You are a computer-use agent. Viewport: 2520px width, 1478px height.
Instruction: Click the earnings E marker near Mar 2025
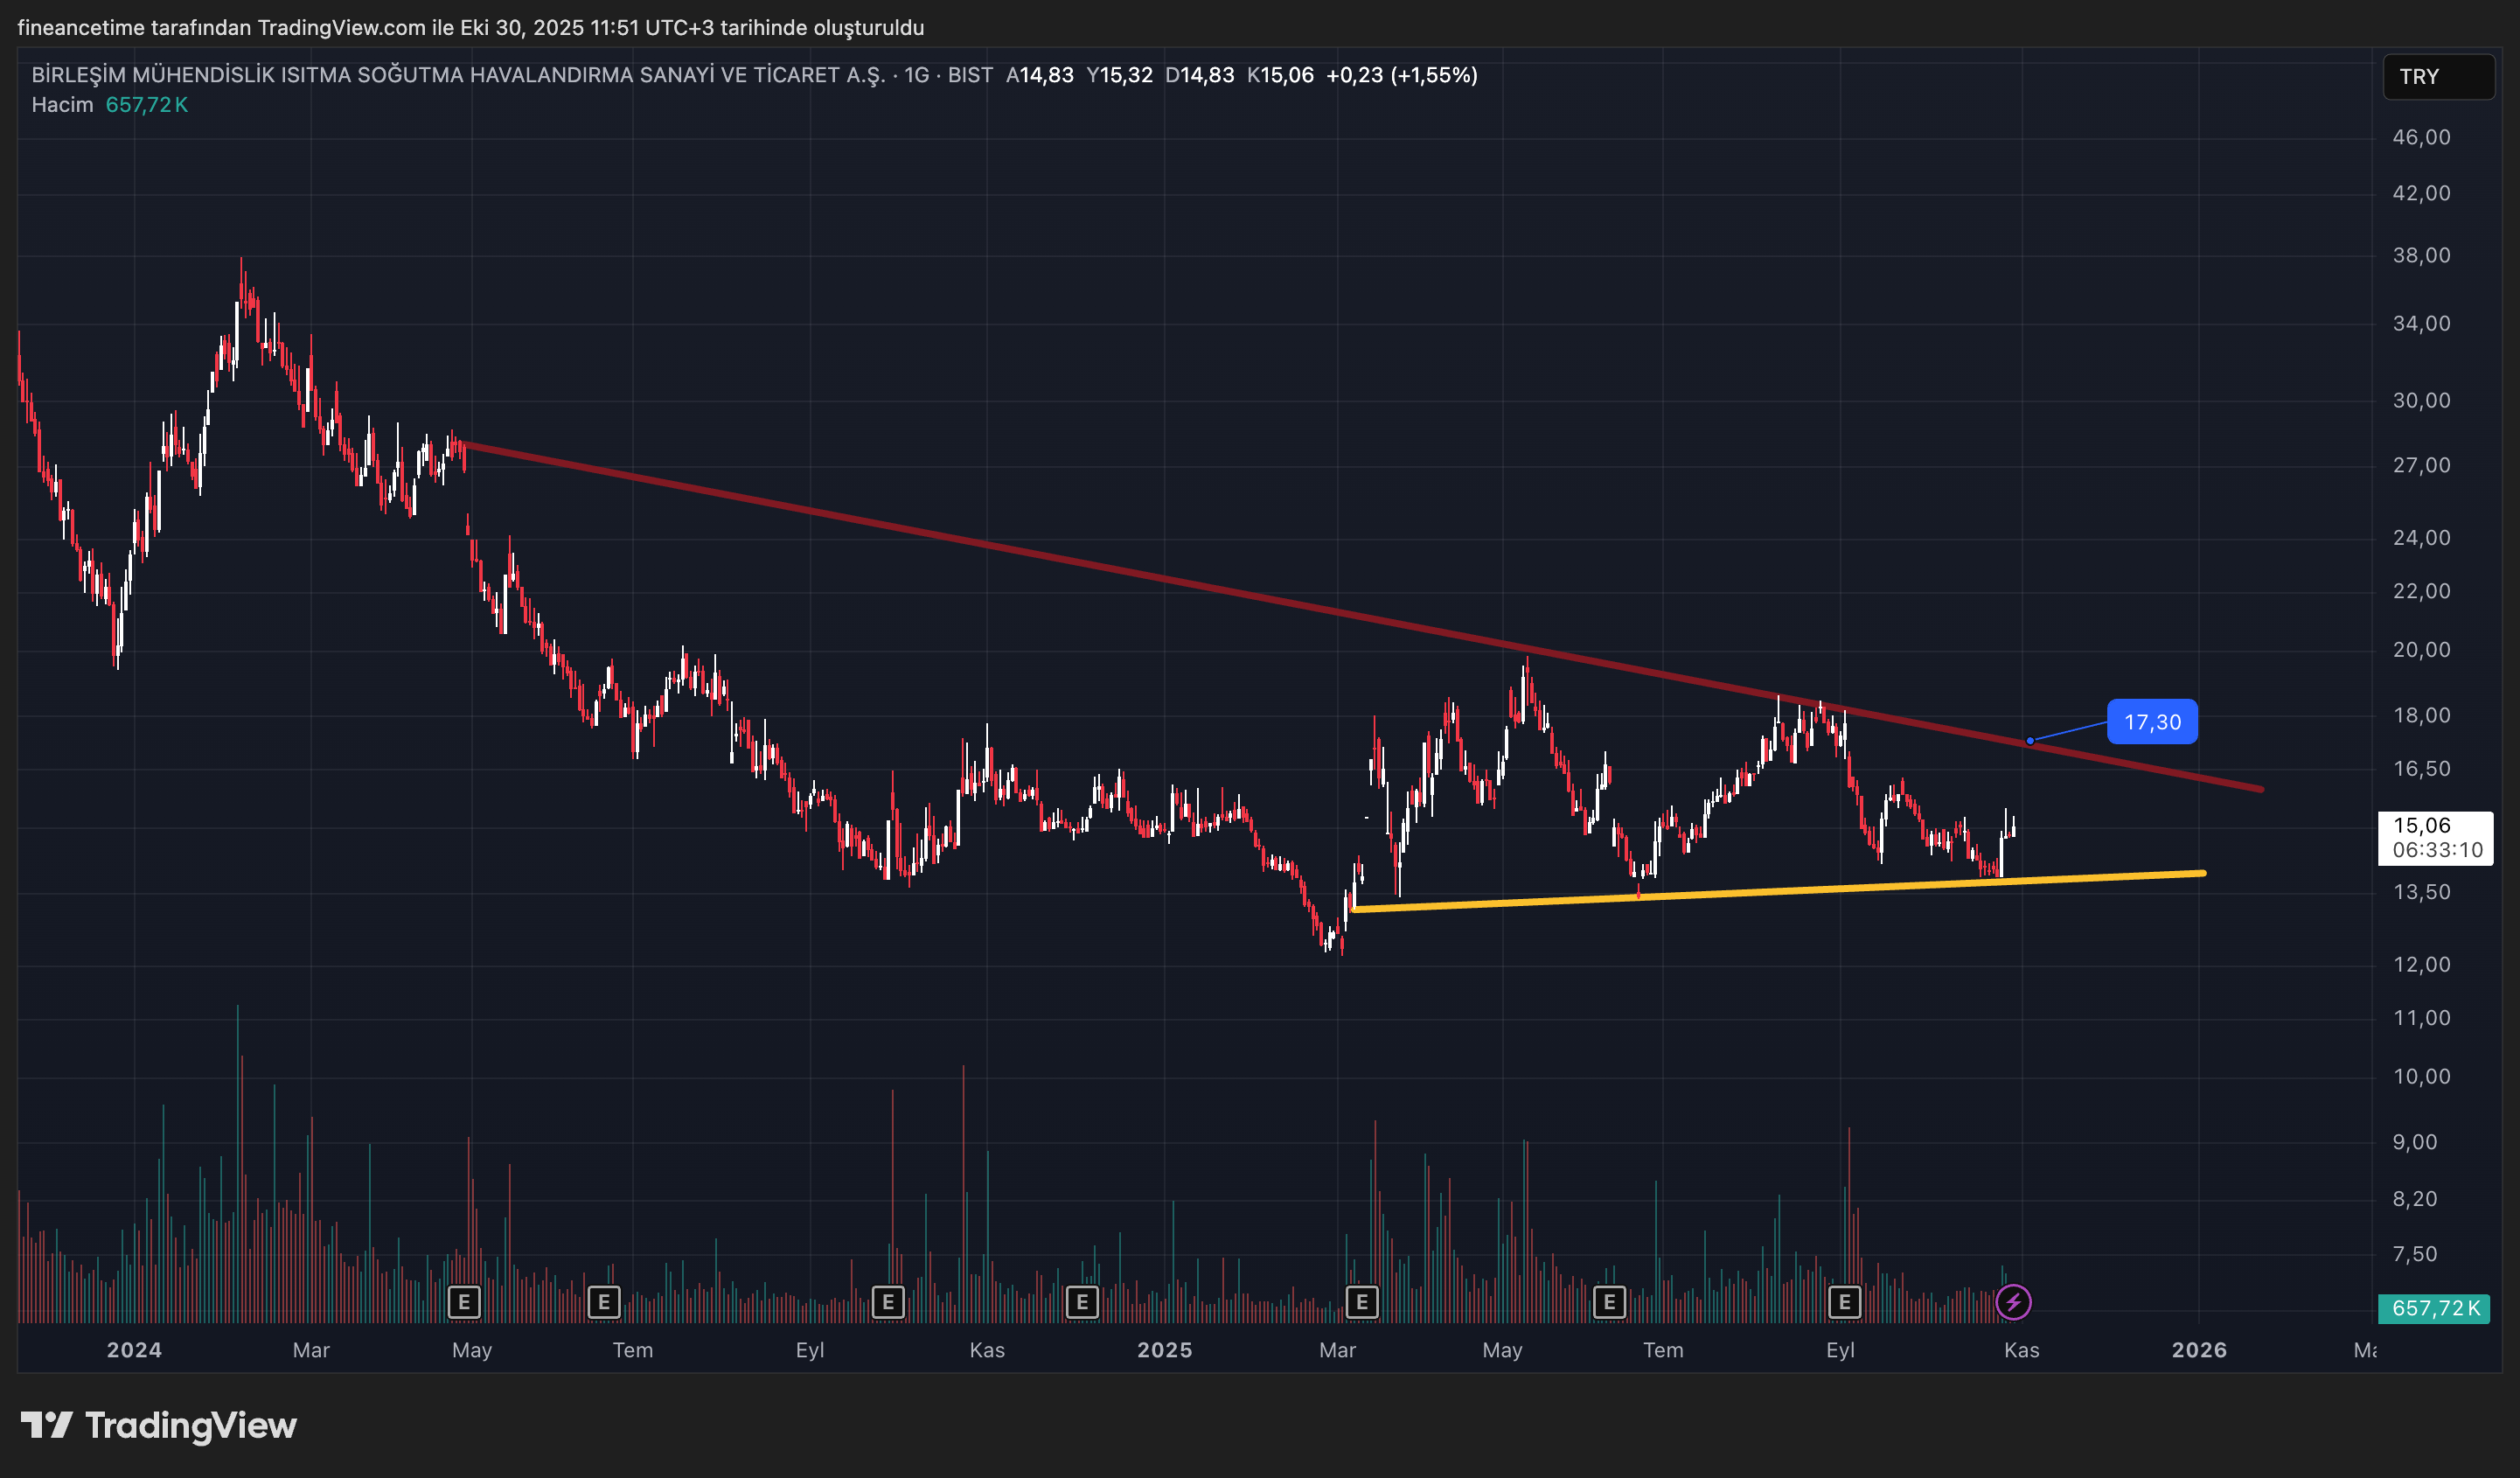click(1361, 1302)
